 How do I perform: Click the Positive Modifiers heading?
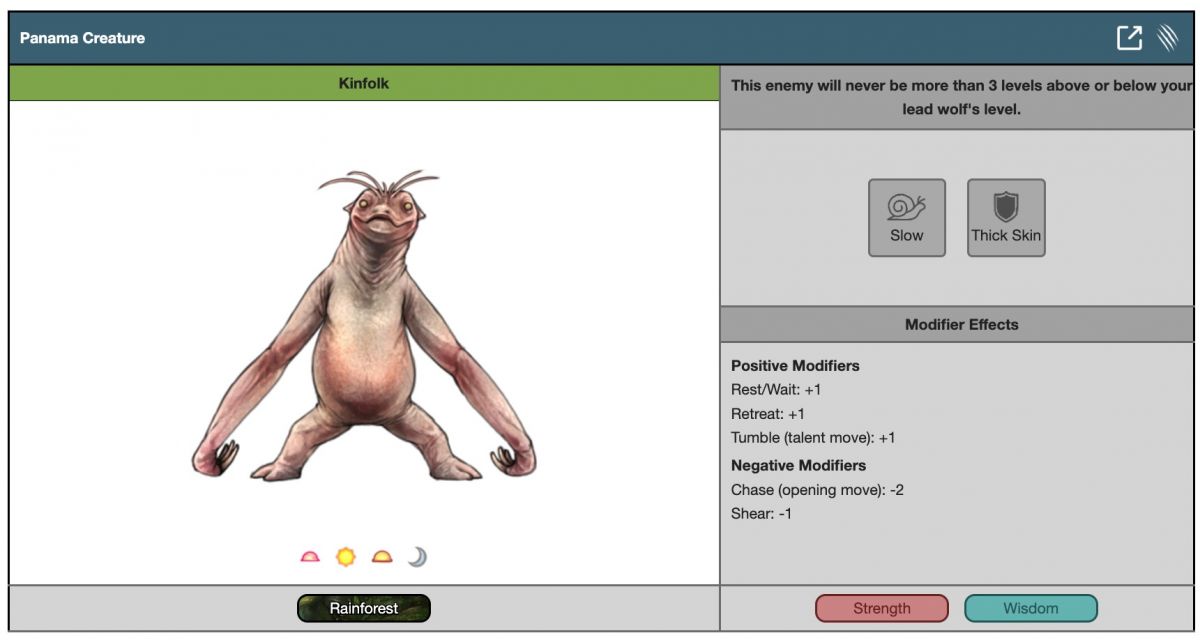795,366
